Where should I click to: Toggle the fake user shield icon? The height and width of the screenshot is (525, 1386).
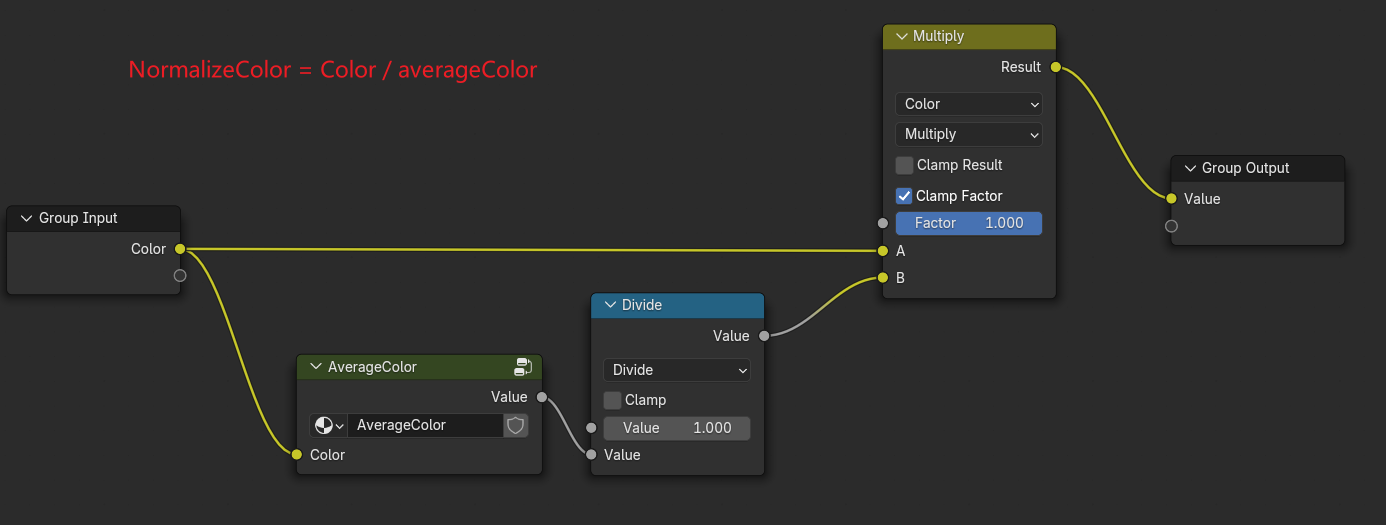515,425
